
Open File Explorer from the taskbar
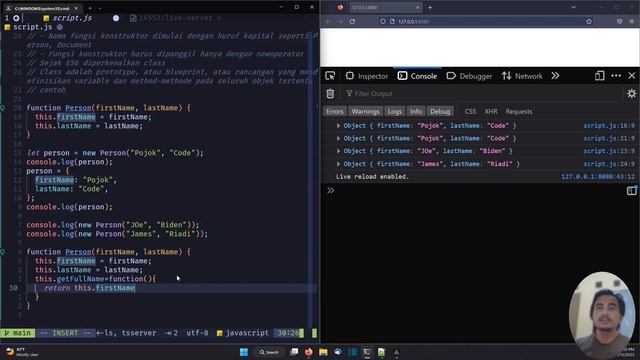323,352
